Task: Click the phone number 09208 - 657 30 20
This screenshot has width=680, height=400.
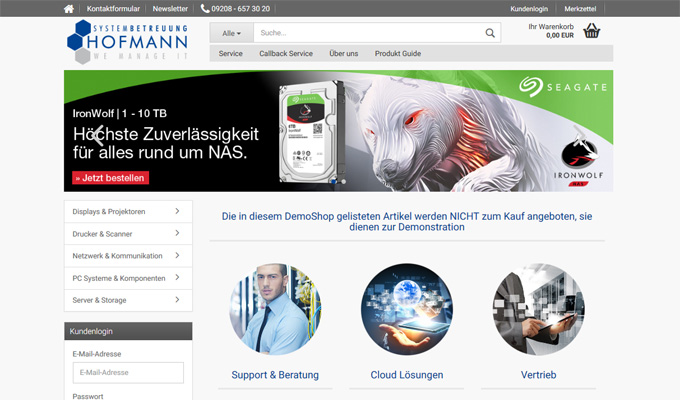Action: coord(235,8)
